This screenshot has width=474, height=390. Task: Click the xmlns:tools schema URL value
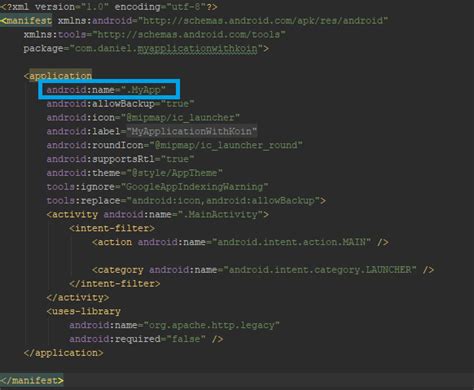(189, 35)
